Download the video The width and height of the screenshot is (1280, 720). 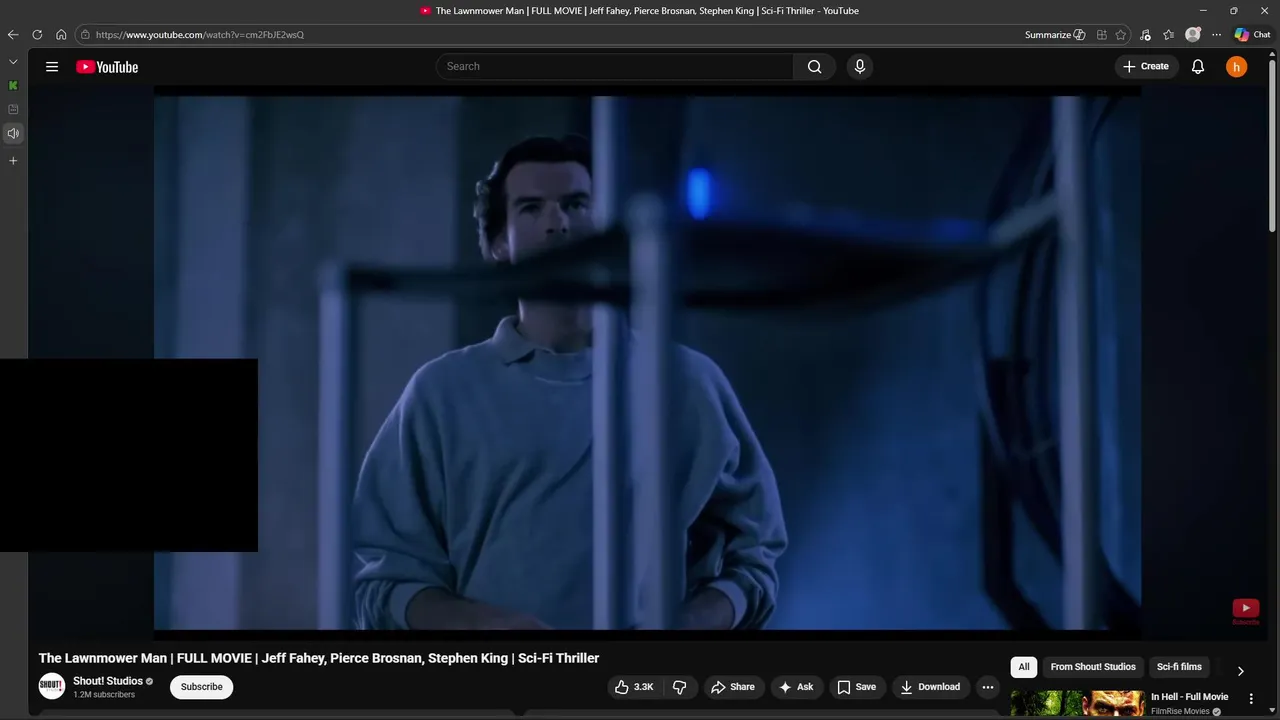(x=930, y=687)
